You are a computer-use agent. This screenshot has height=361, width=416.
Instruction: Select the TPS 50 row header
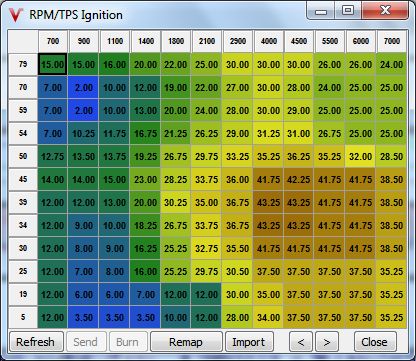point(23,156)
